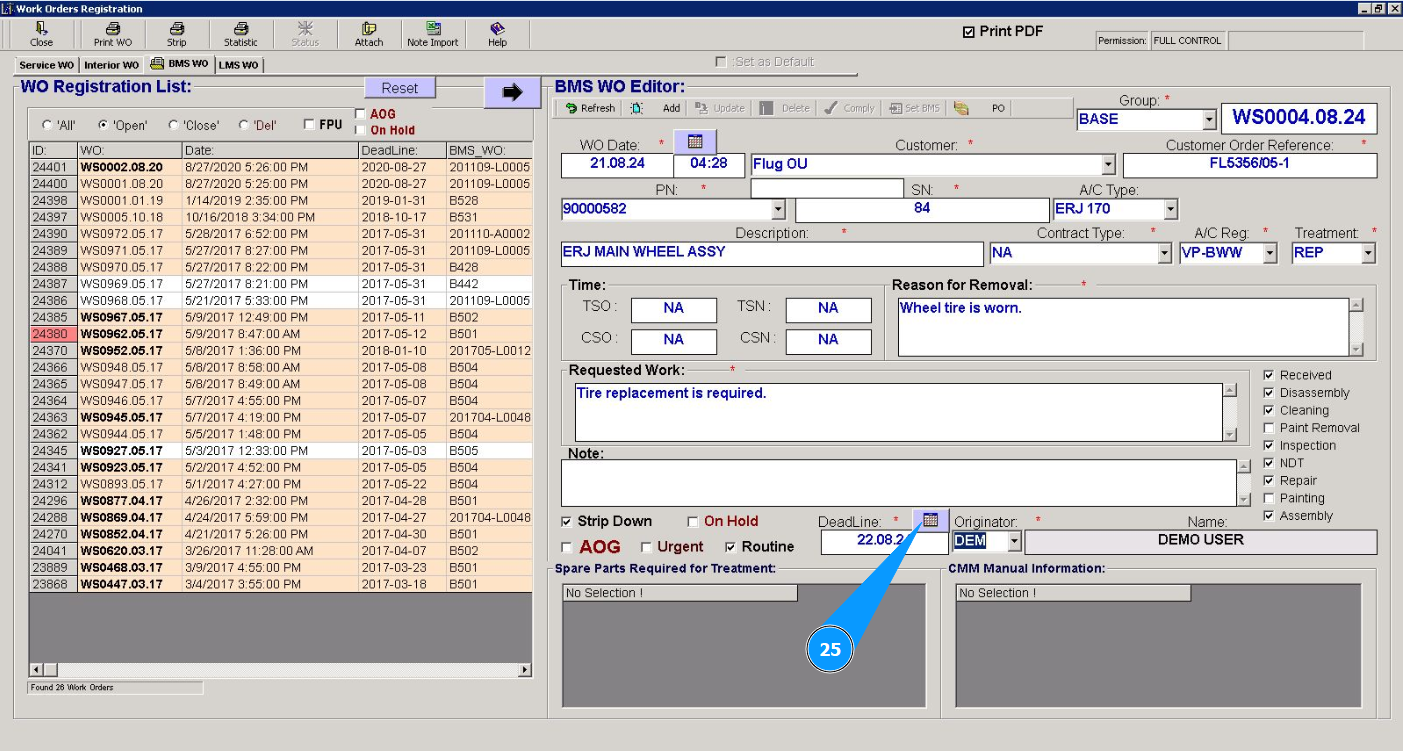Click the black right arrow button
1403x751 pixels.
tap(512, 92)
